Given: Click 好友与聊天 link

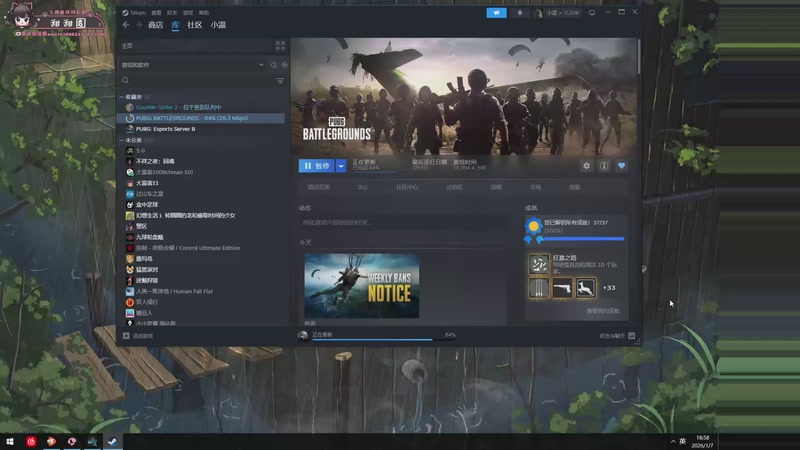Looking at the screenshot, I should coord(612,336).
